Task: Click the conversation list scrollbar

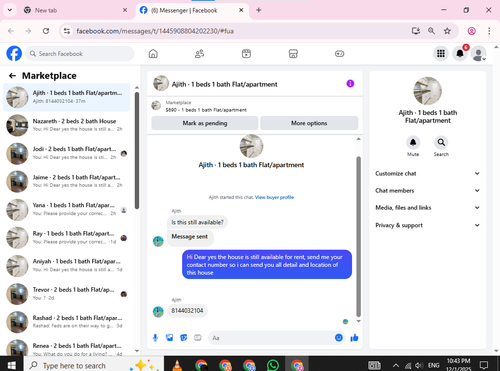Action: pyautogui.click(x=137, y=151)
